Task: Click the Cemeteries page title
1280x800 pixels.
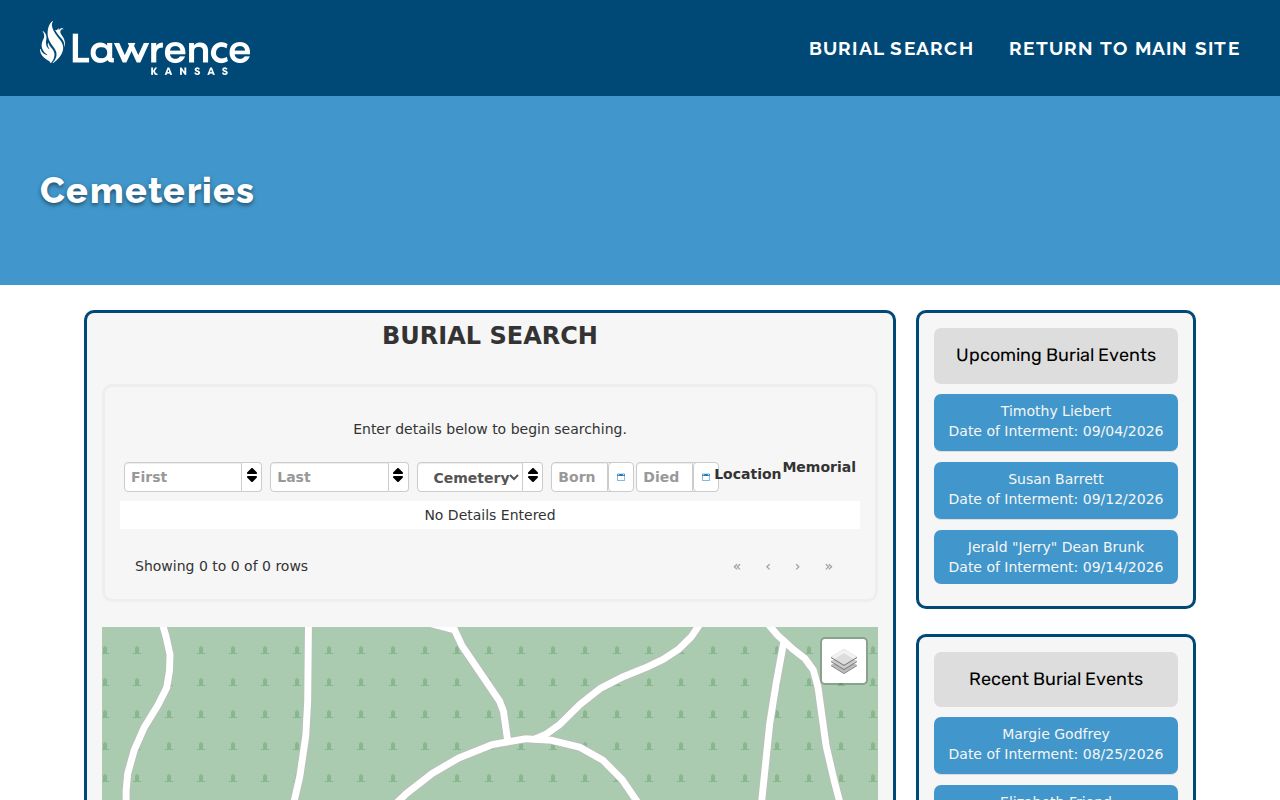Action: (x=147, y=190)
